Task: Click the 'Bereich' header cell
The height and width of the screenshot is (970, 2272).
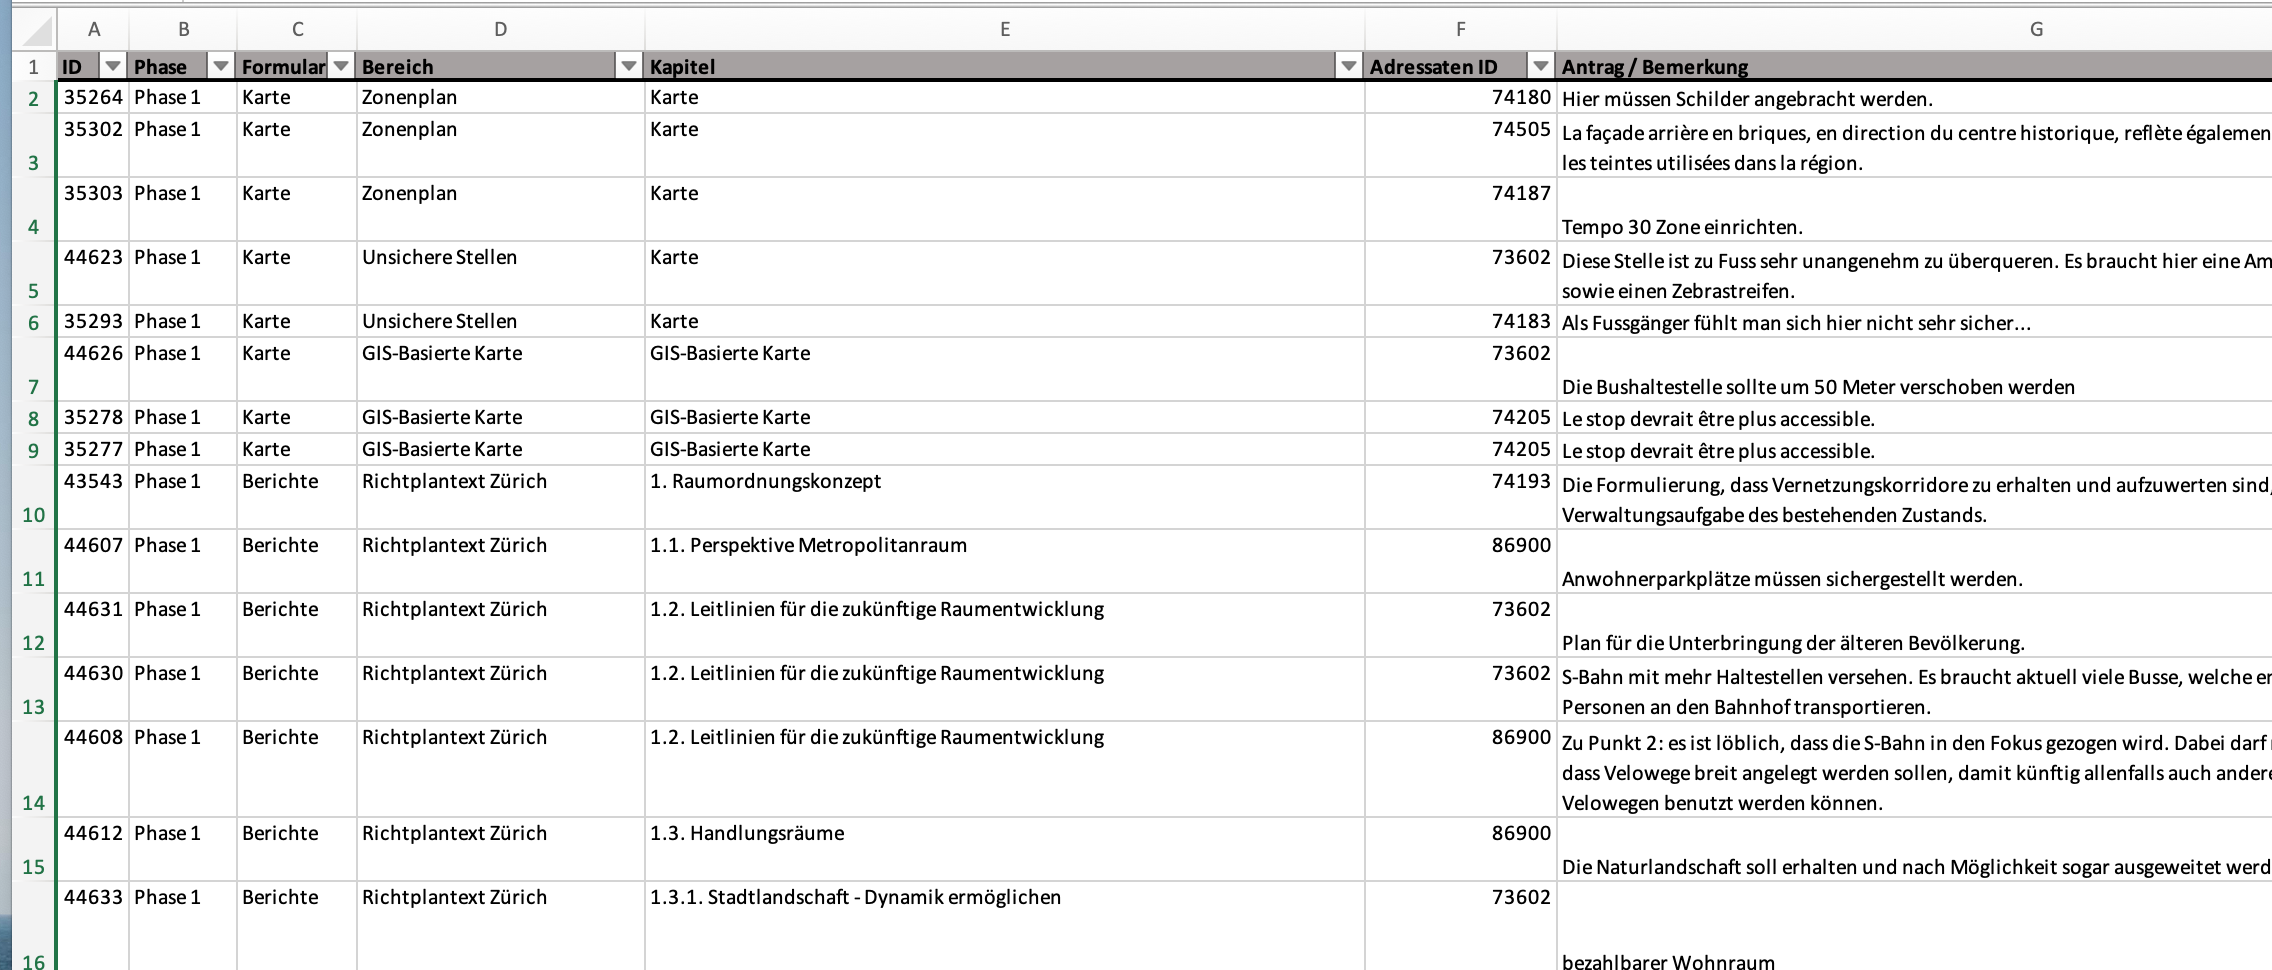Action: [501, 66]
